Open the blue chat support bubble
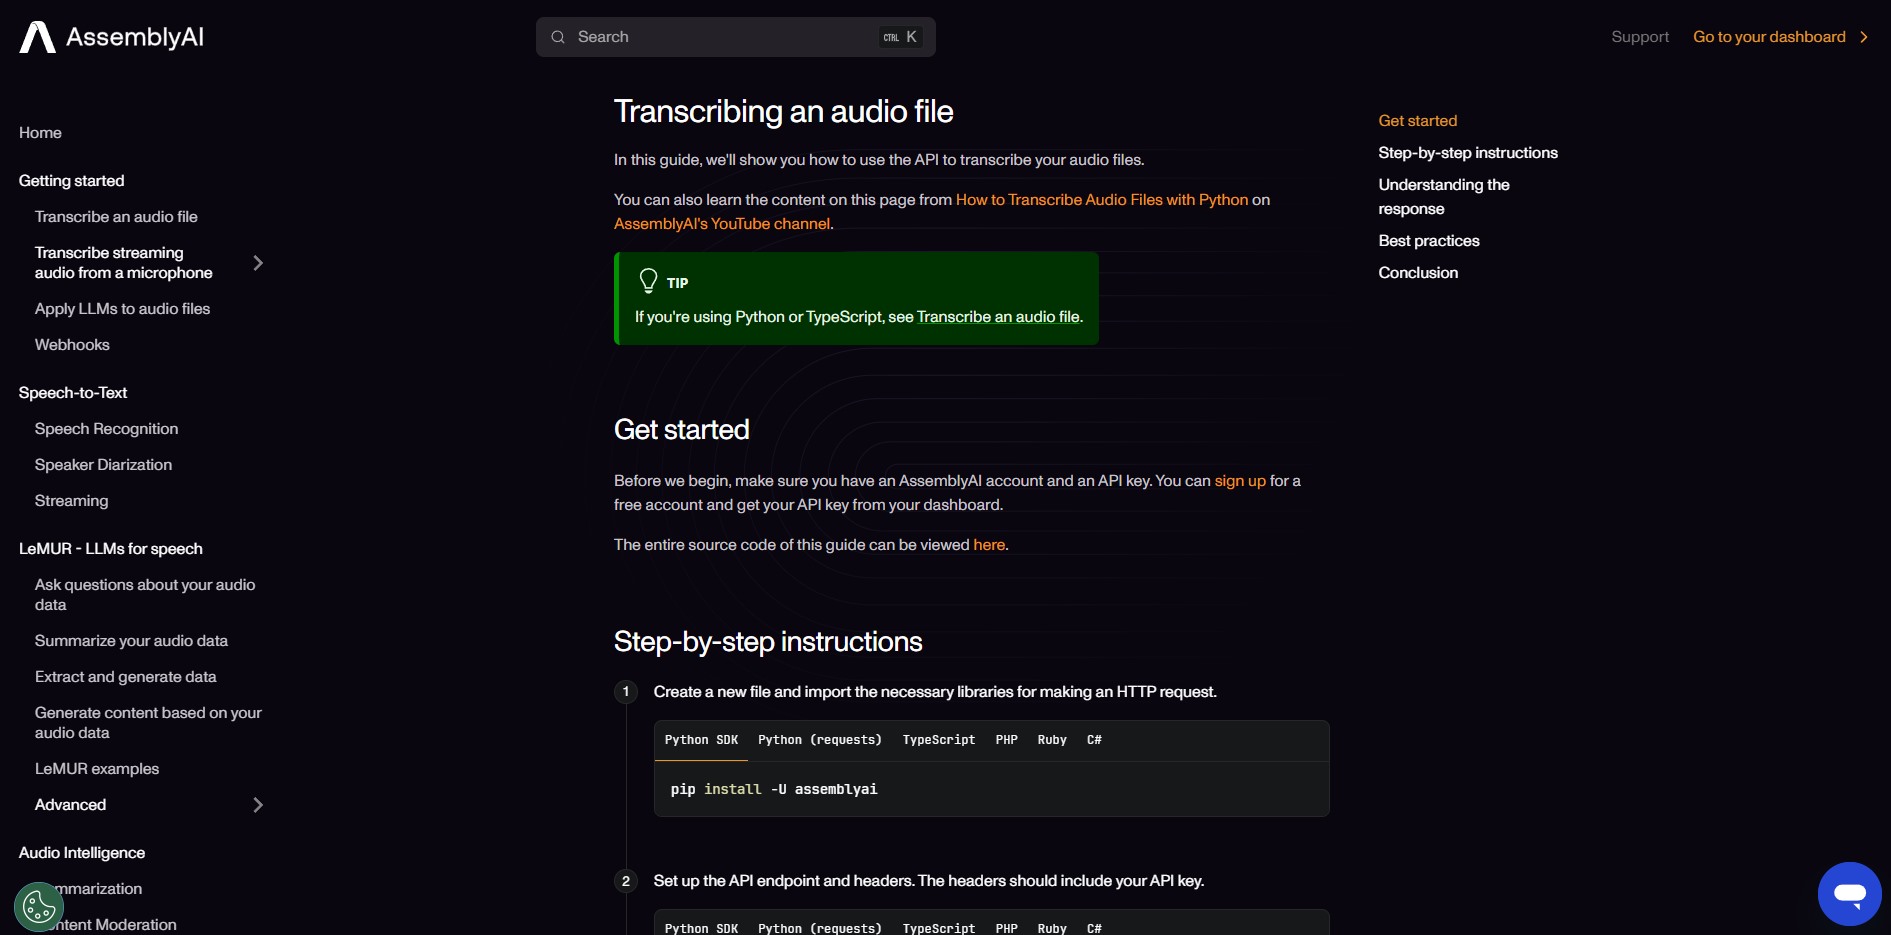The width and height of the screenshot is (1891, 935). coord(1849,894)
